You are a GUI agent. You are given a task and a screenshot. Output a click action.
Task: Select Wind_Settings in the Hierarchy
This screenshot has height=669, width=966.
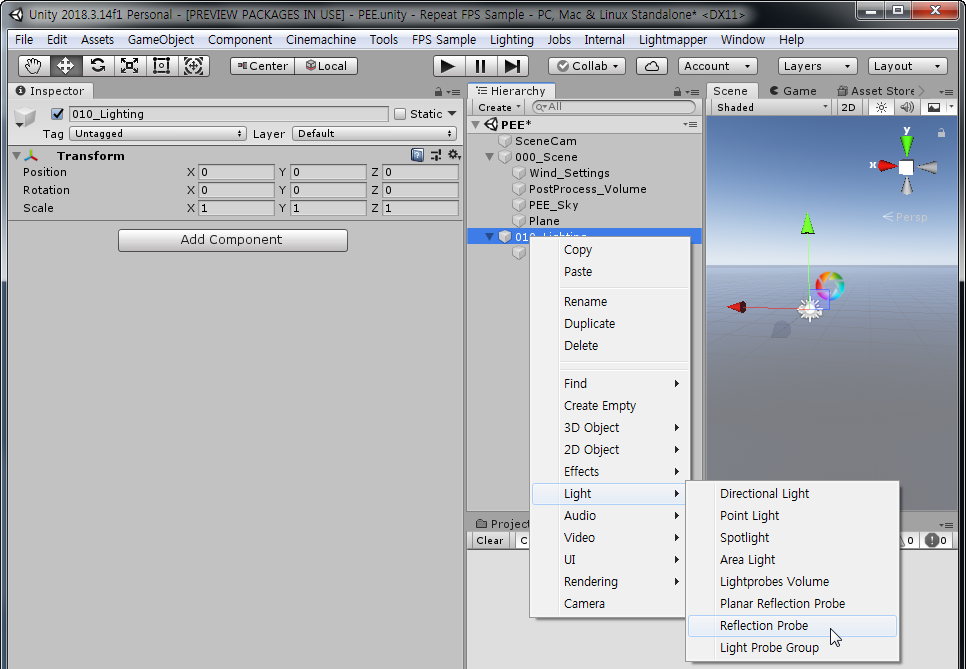tap(569, 173)
